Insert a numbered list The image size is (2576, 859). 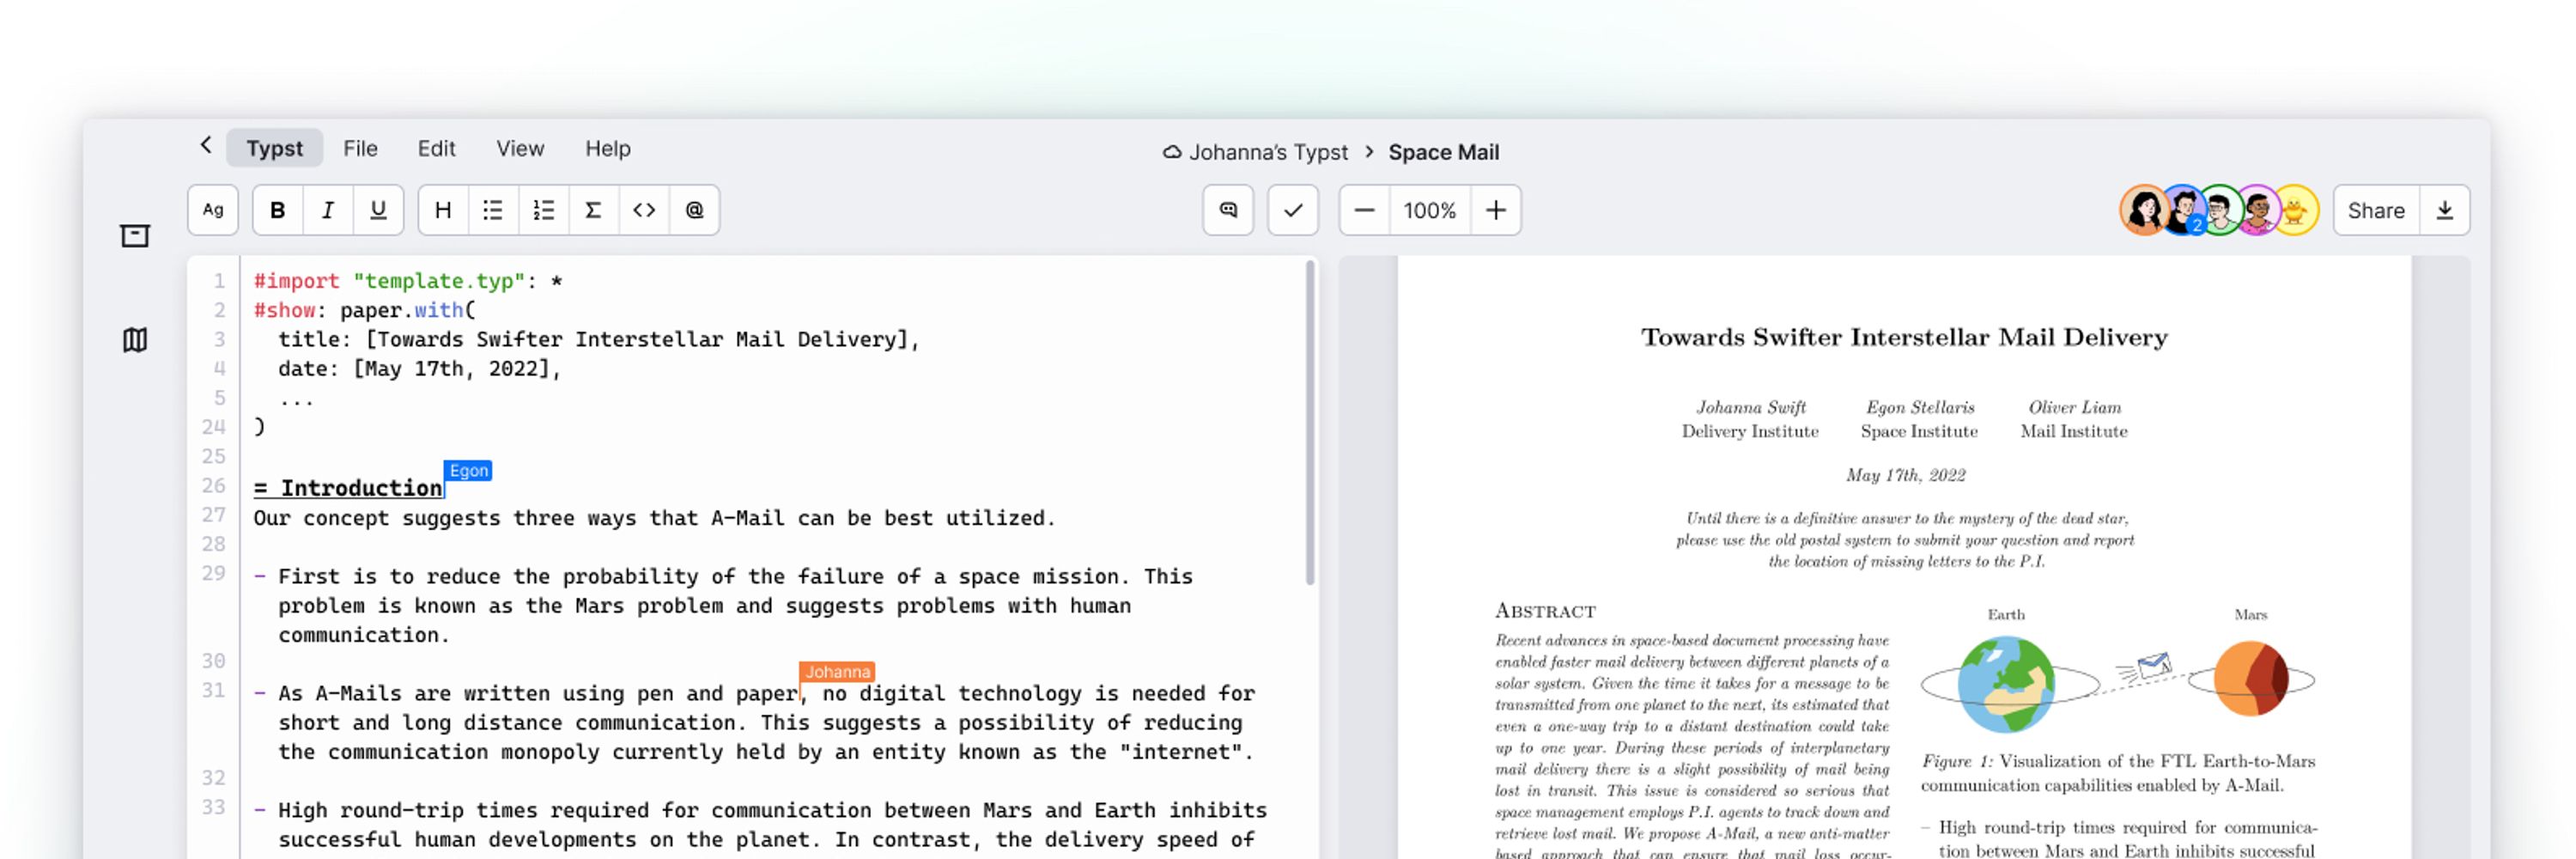[544, 210]
